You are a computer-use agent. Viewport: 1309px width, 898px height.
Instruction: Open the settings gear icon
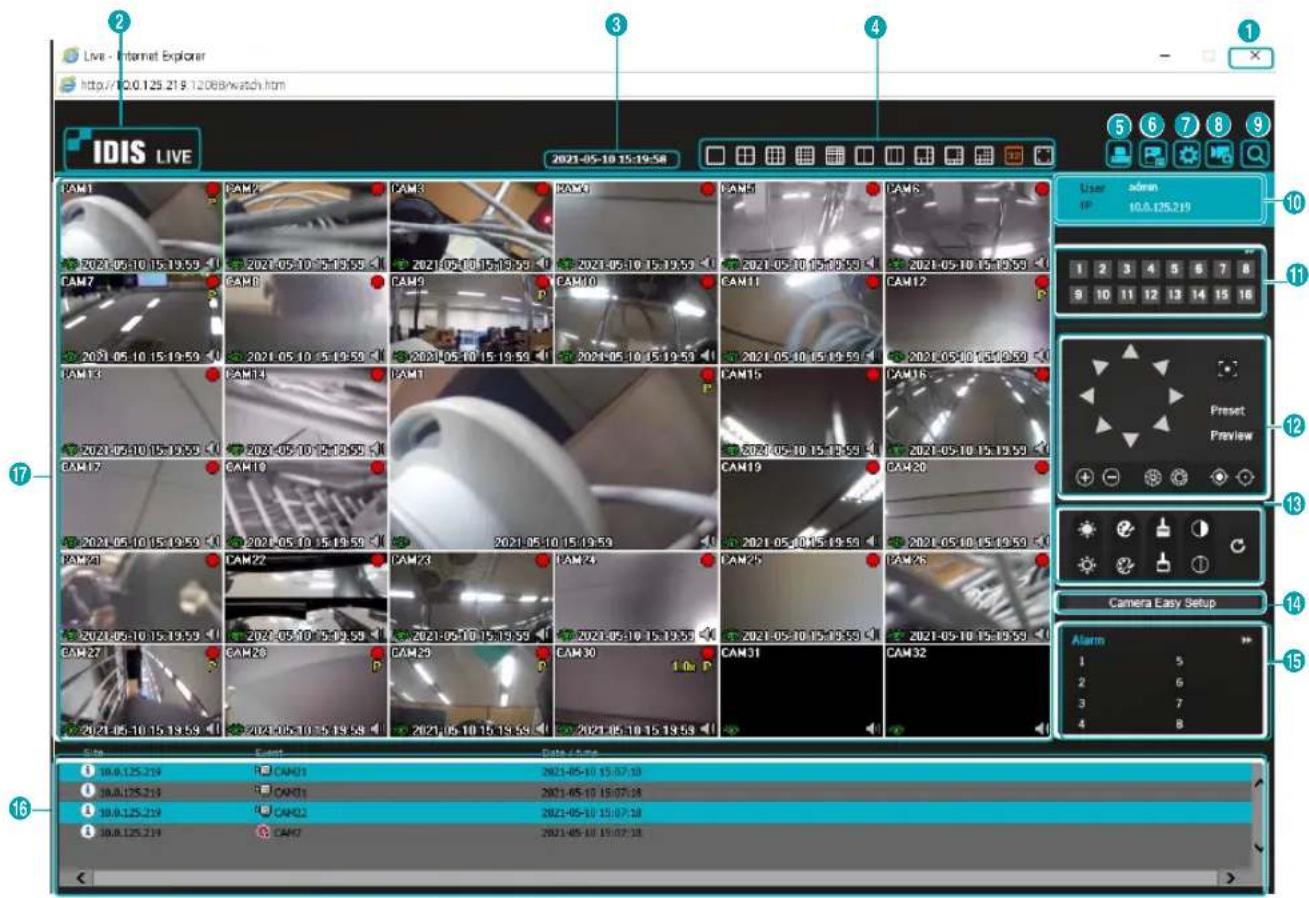pos(1187,155)
